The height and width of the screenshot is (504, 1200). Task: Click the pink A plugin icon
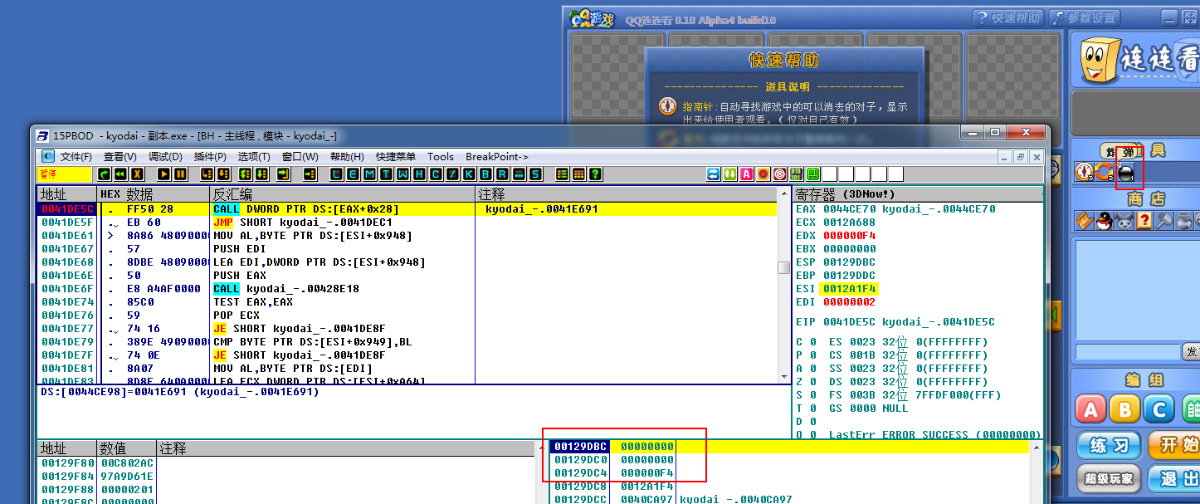pos(746,174)
